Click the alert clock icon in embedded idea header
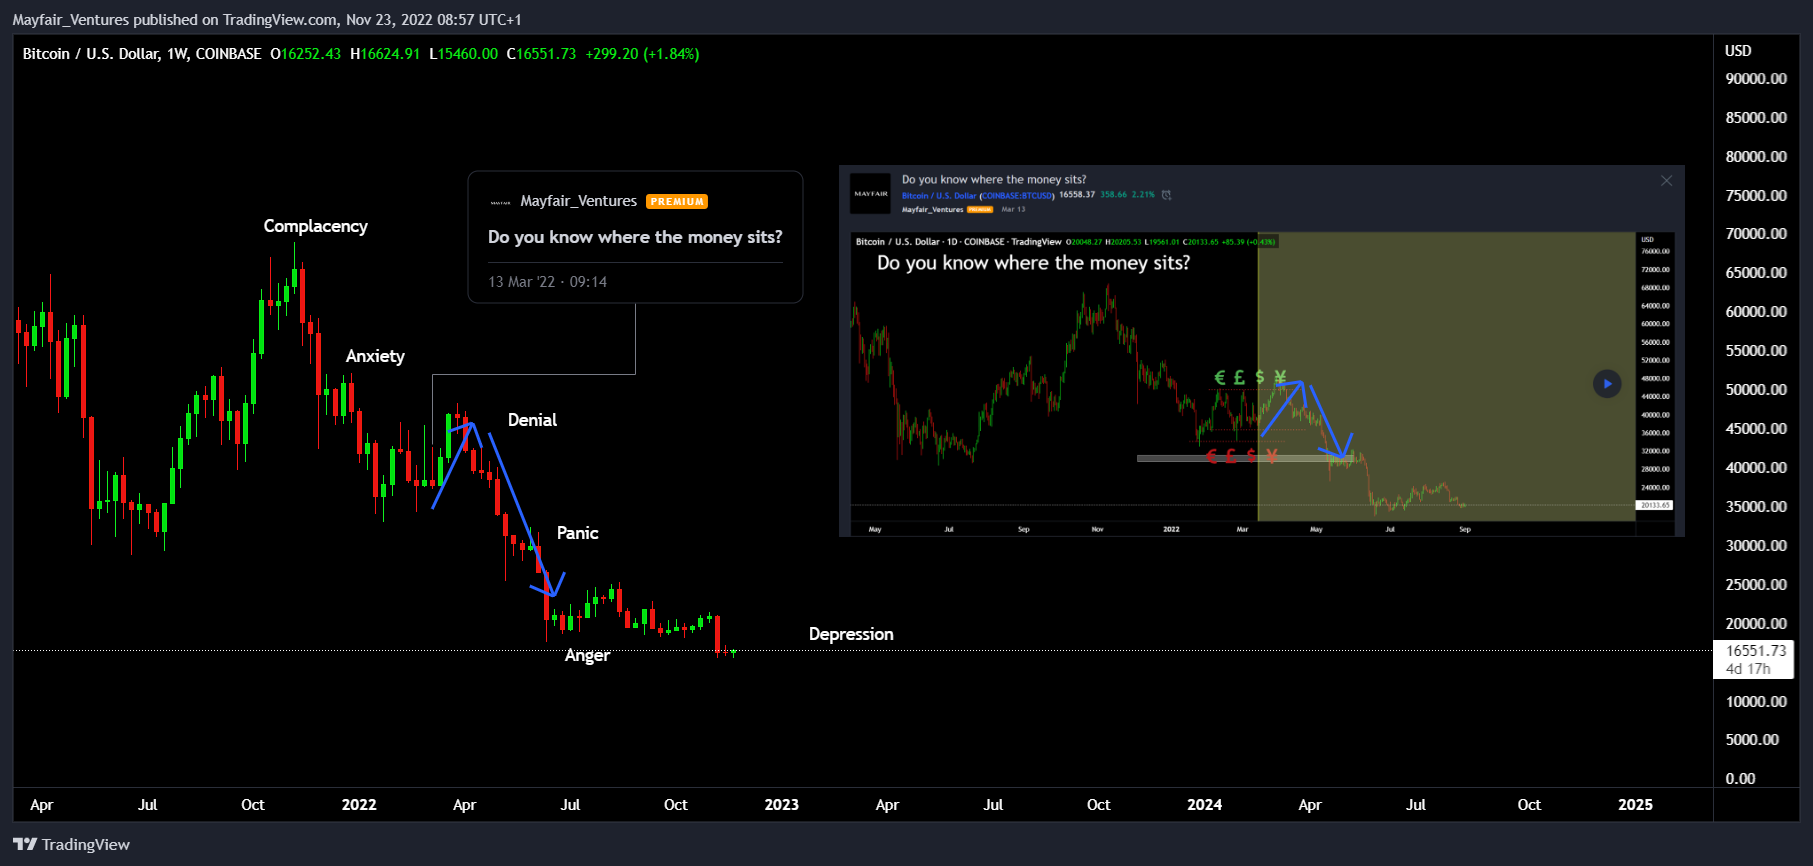 (x=1166, y=195)
